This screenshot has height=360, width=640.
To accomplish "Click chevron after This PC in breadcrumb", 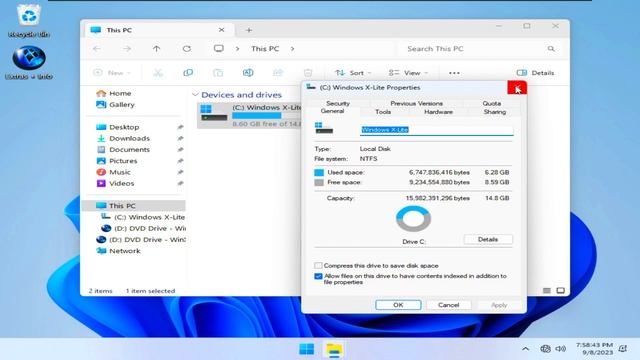I will coord(292,49).
